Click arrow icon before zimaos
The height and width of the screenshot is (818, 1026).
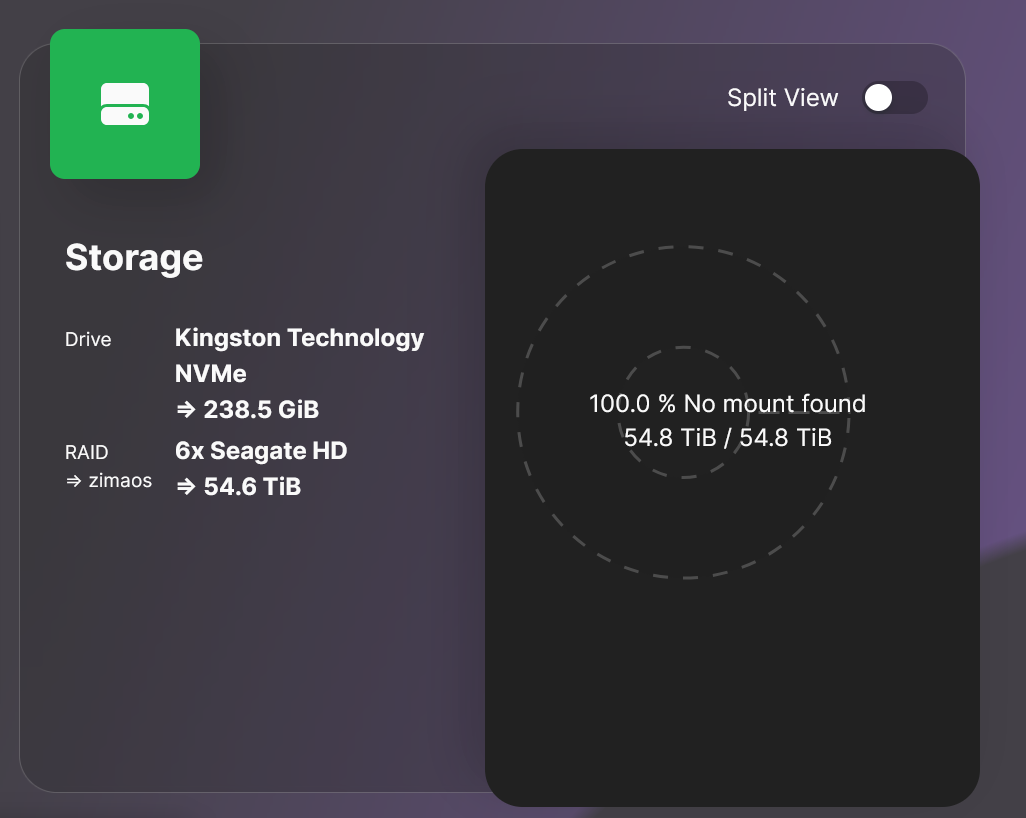(73, 481)
